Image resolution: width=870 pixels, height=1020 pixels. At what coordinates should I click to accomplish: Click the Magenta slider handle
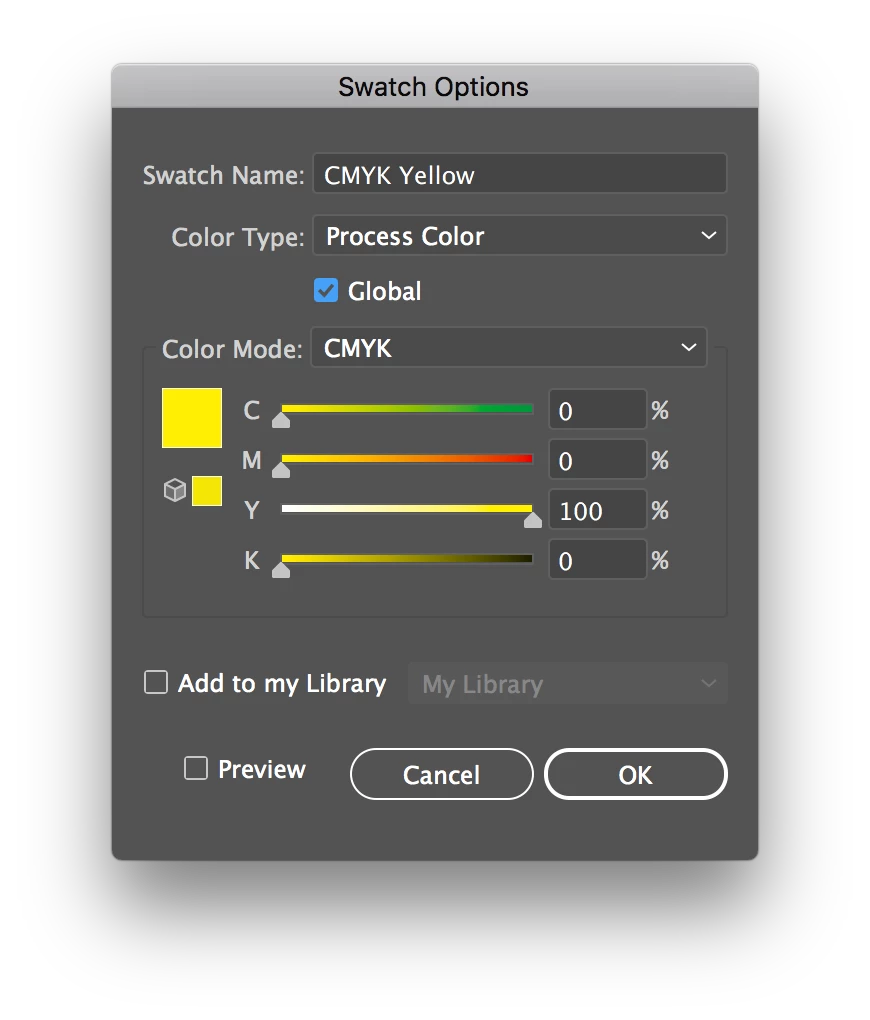[281, 470]
